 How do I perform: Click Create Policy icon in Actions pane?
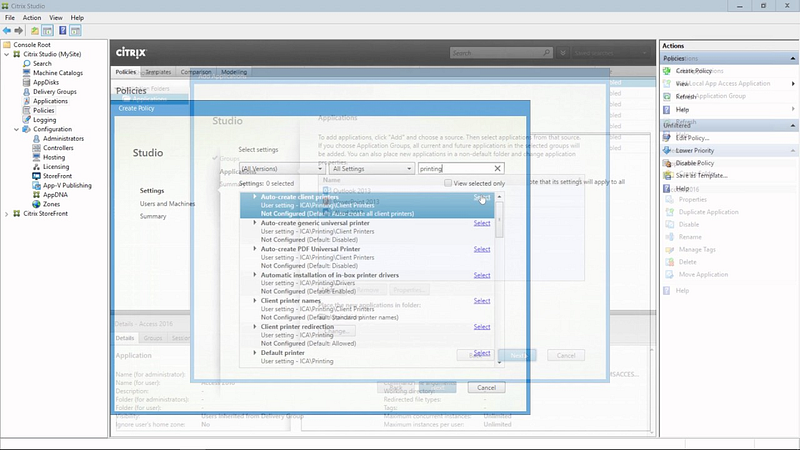click(667, 71)
